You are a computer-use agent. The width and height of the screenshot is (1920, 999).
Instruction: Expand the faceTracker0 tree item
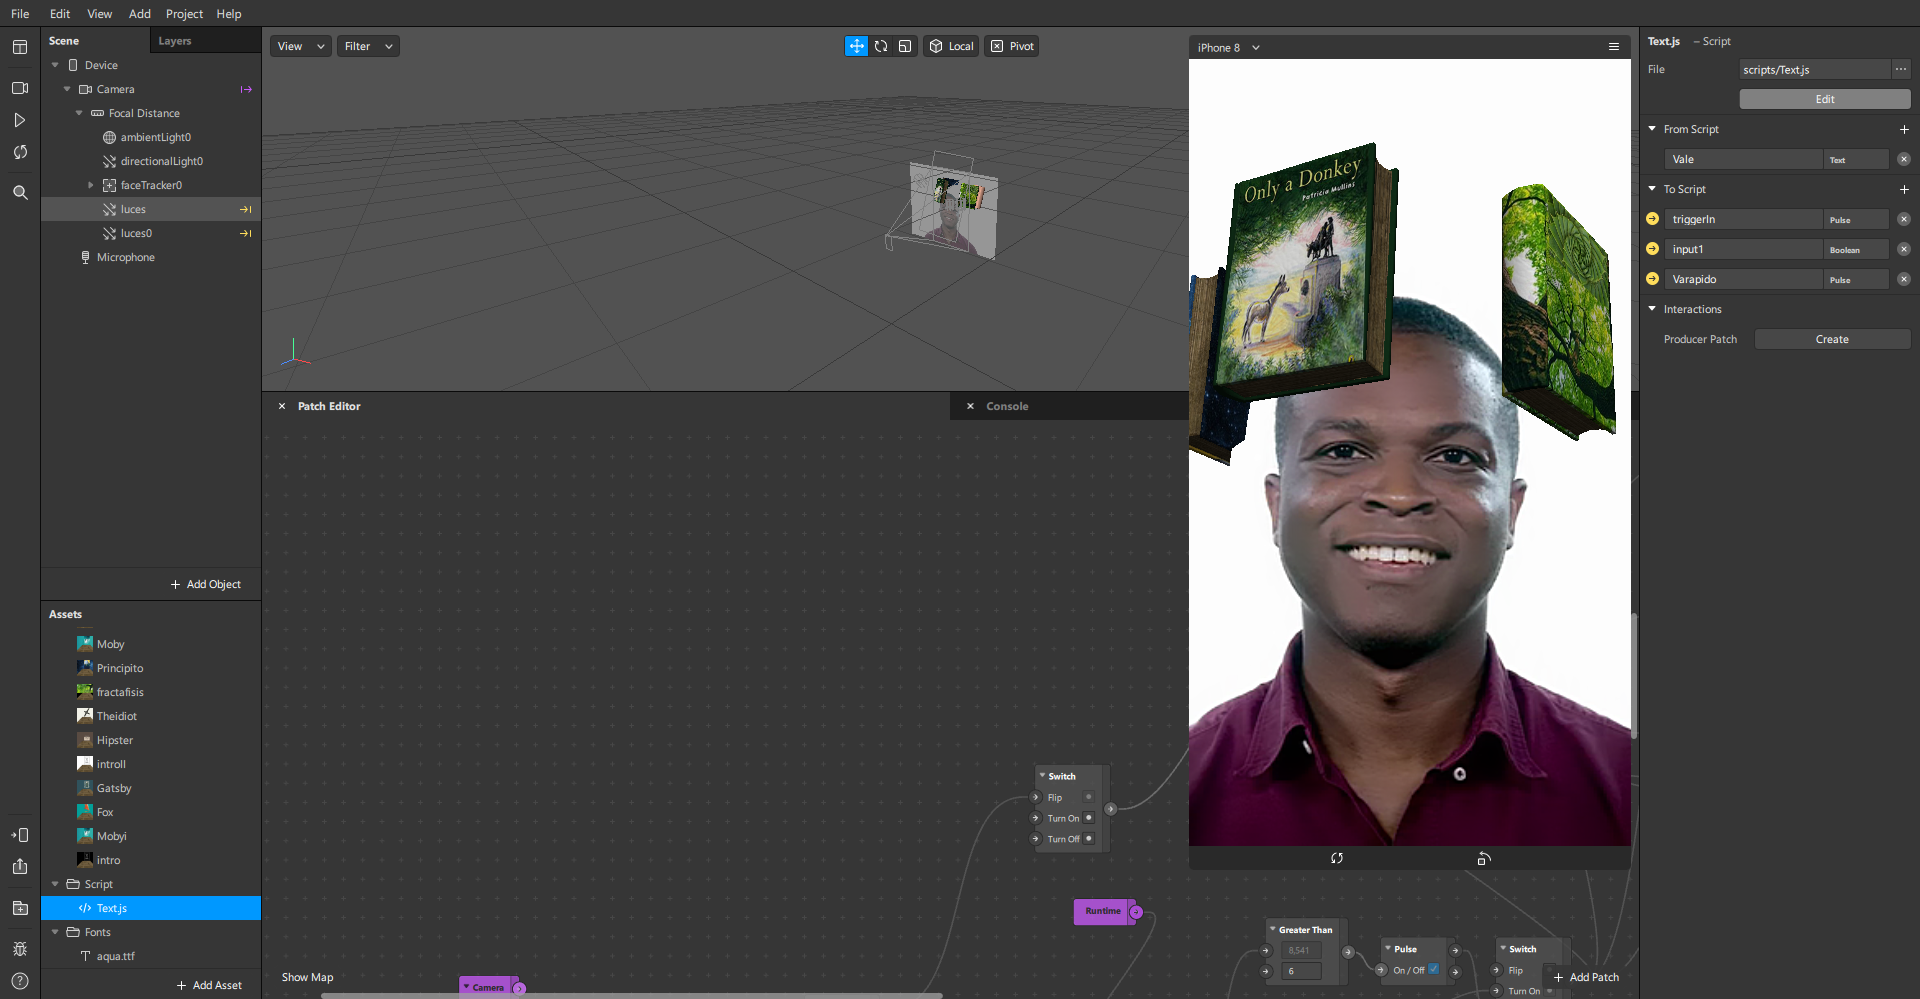[91, 185]
